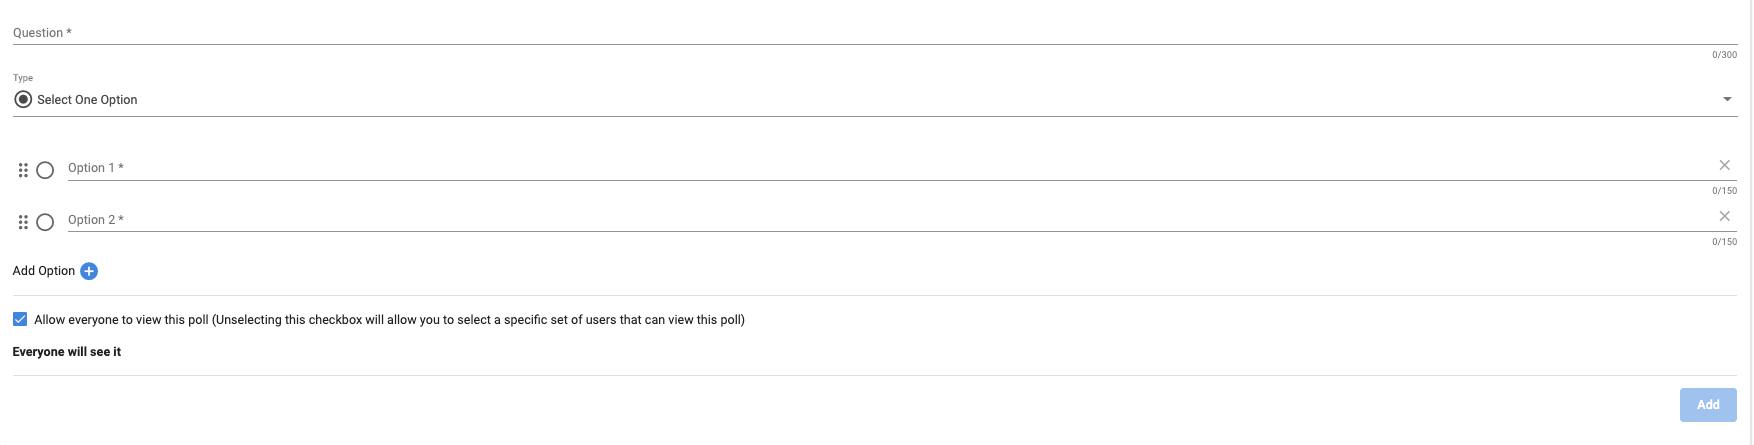This screenshot has width=1754, height=445.
Task: Click the Question 0/300 character counter
Action: click(x=1724, y=55)
